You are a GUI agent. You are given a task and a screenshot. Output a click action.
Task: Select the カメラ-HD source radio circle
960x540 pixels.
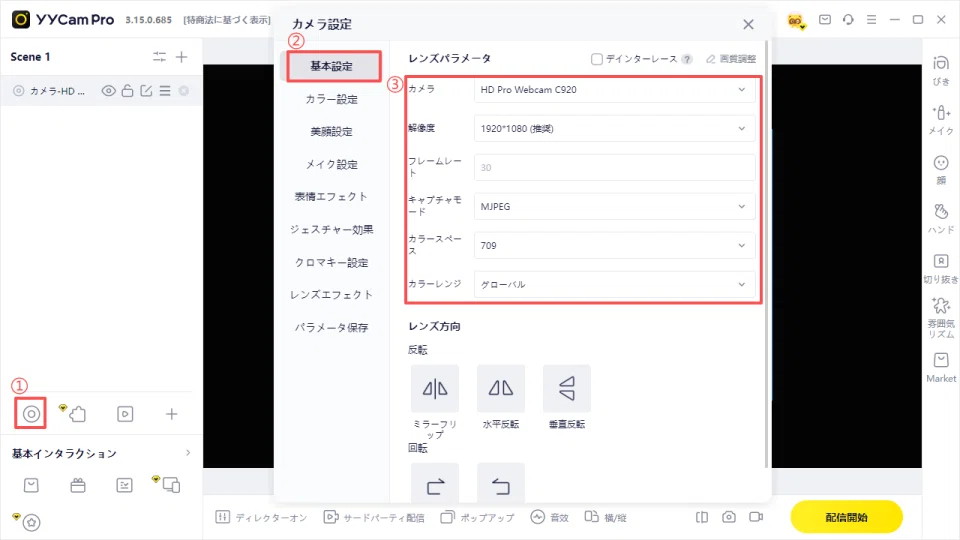click(x=19, y=91)
